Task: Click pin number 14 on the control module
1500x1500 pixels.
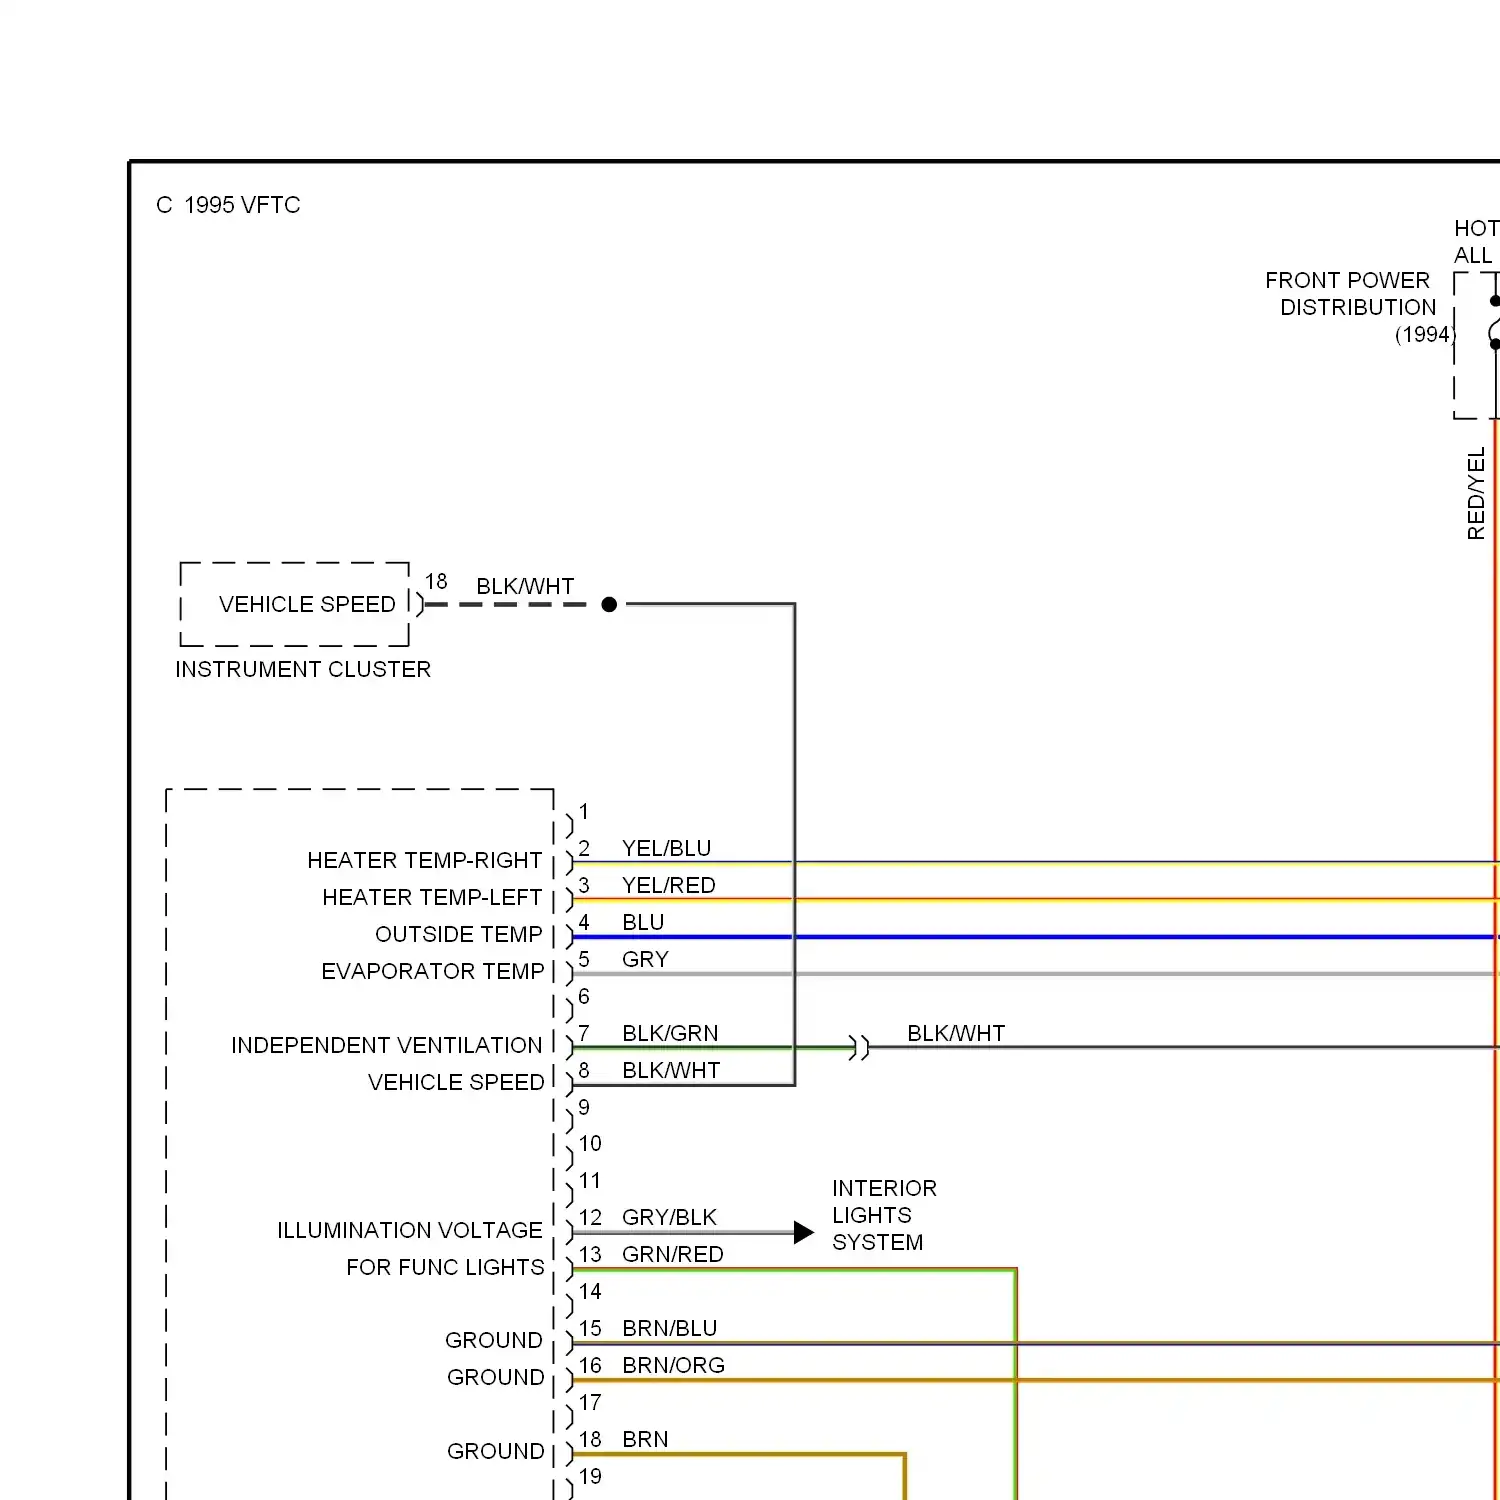Action: [x=590, y=1291]
